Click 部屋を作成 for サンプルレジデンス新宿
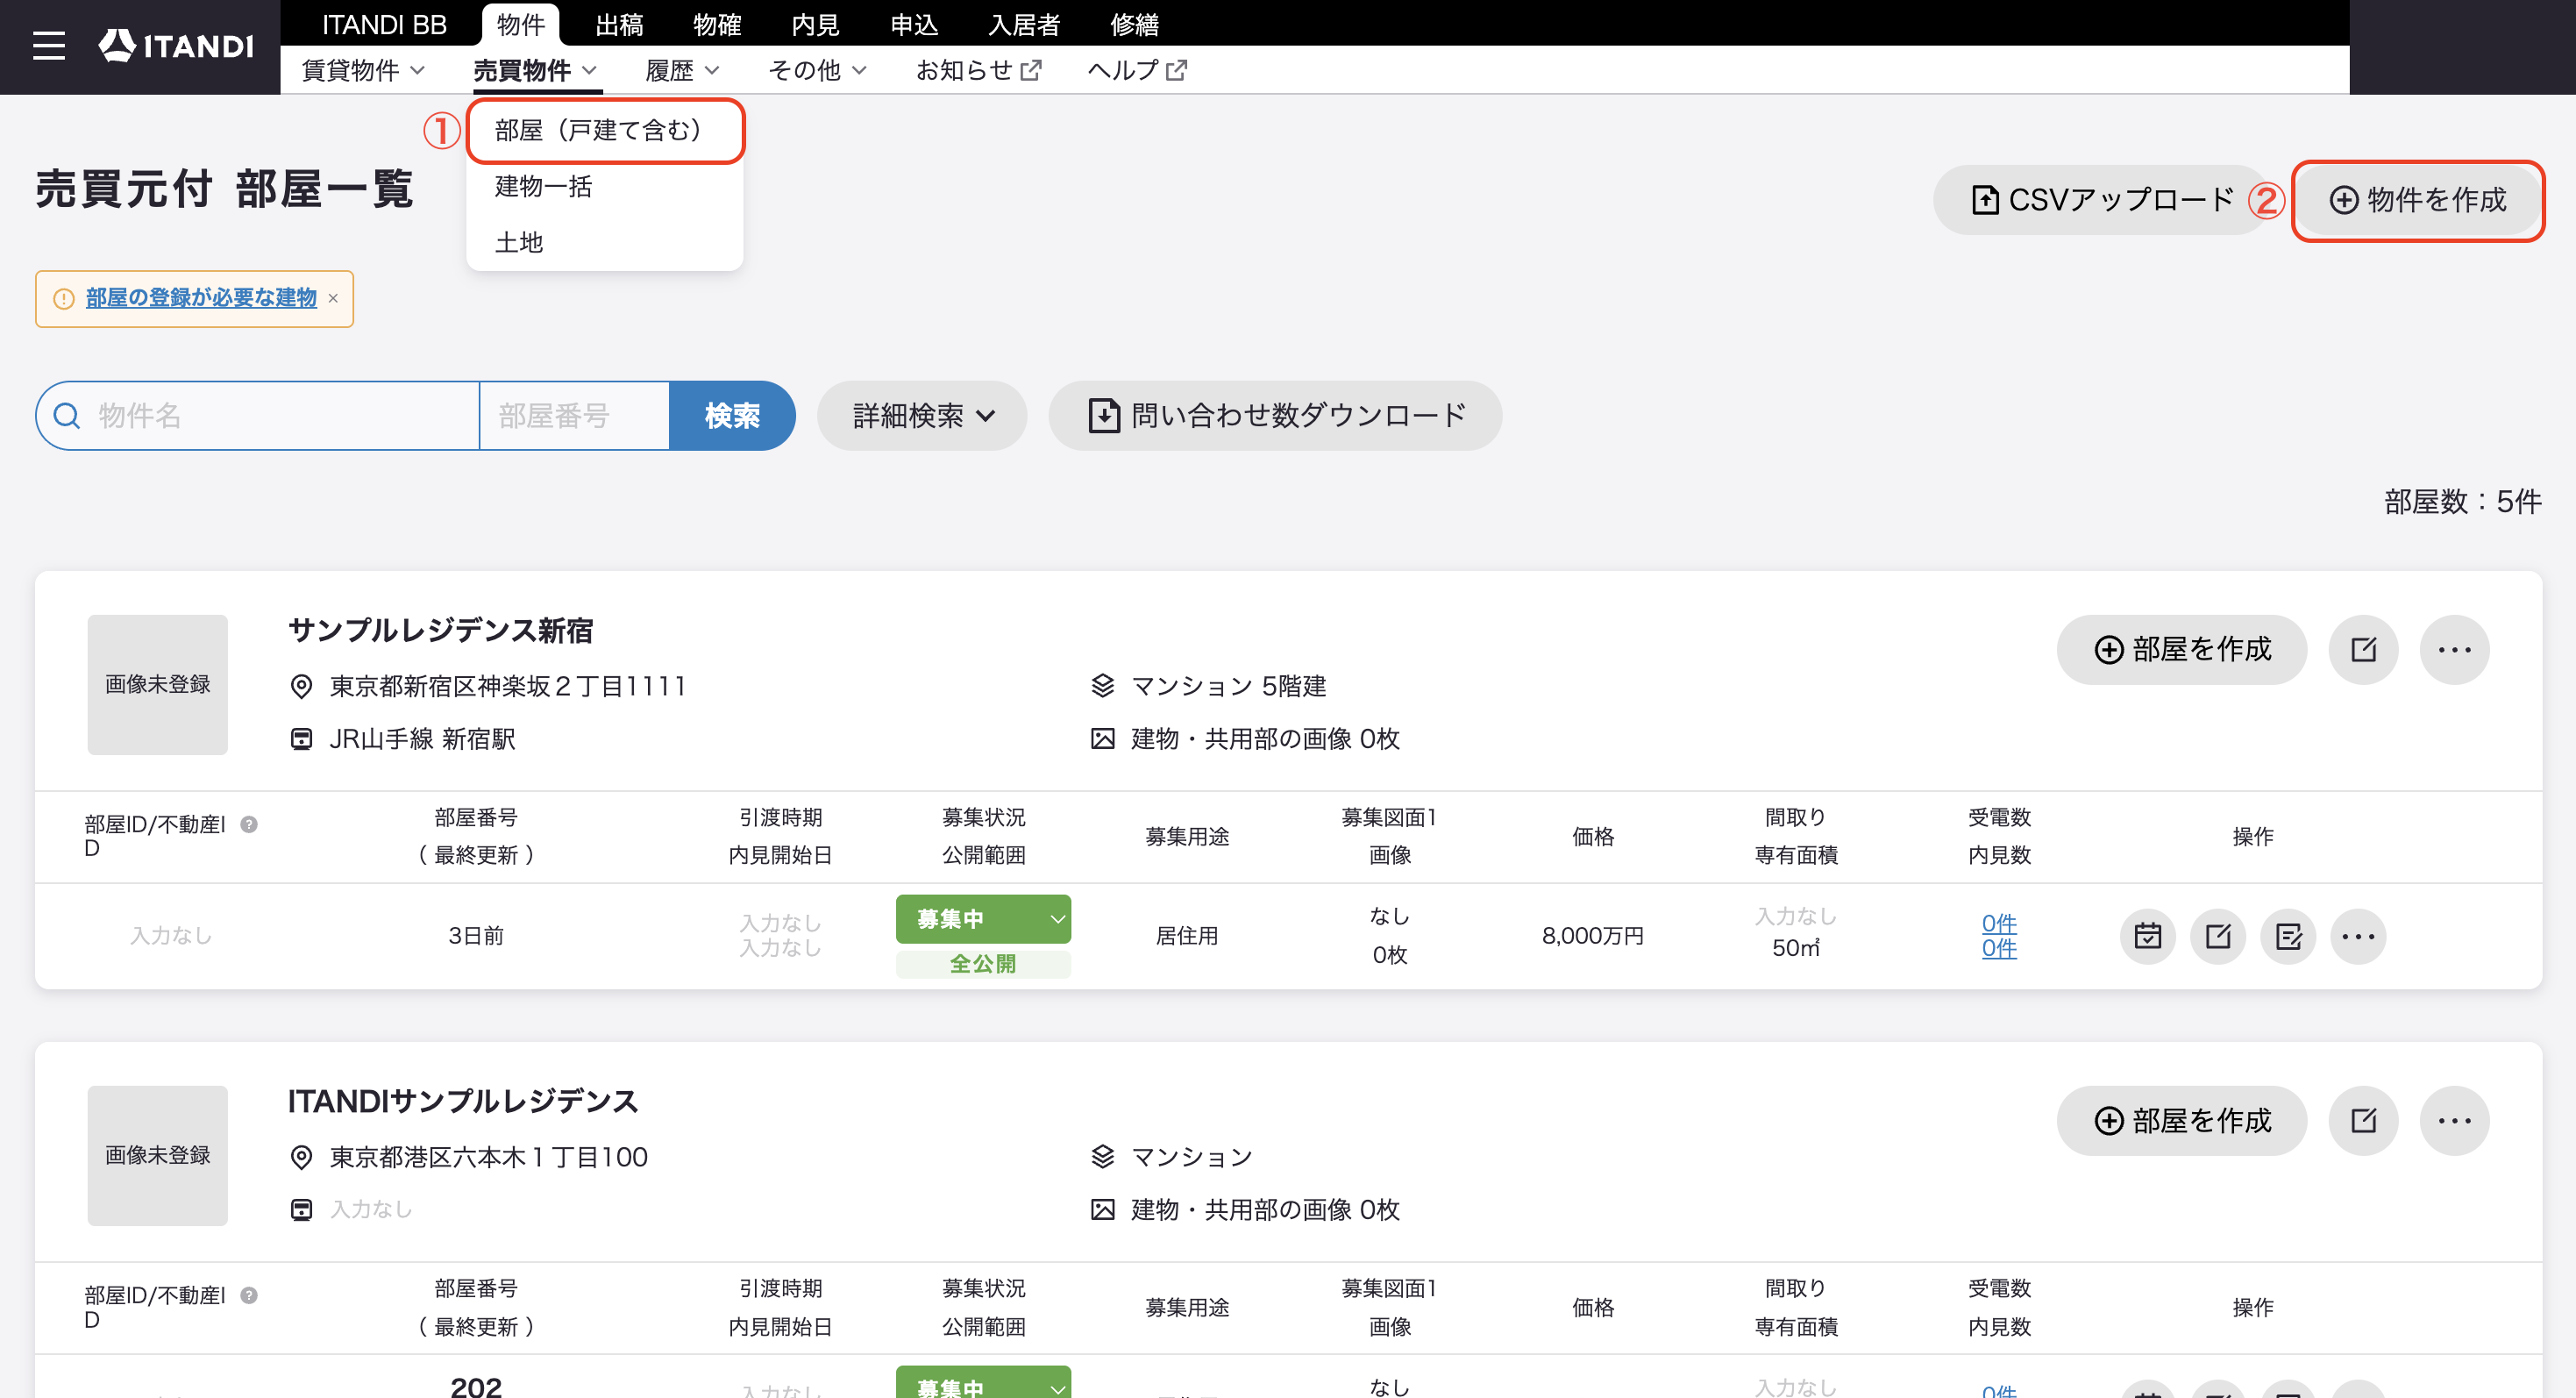This screenshot has width=2576, height=1398. [x=2181, y=650]
